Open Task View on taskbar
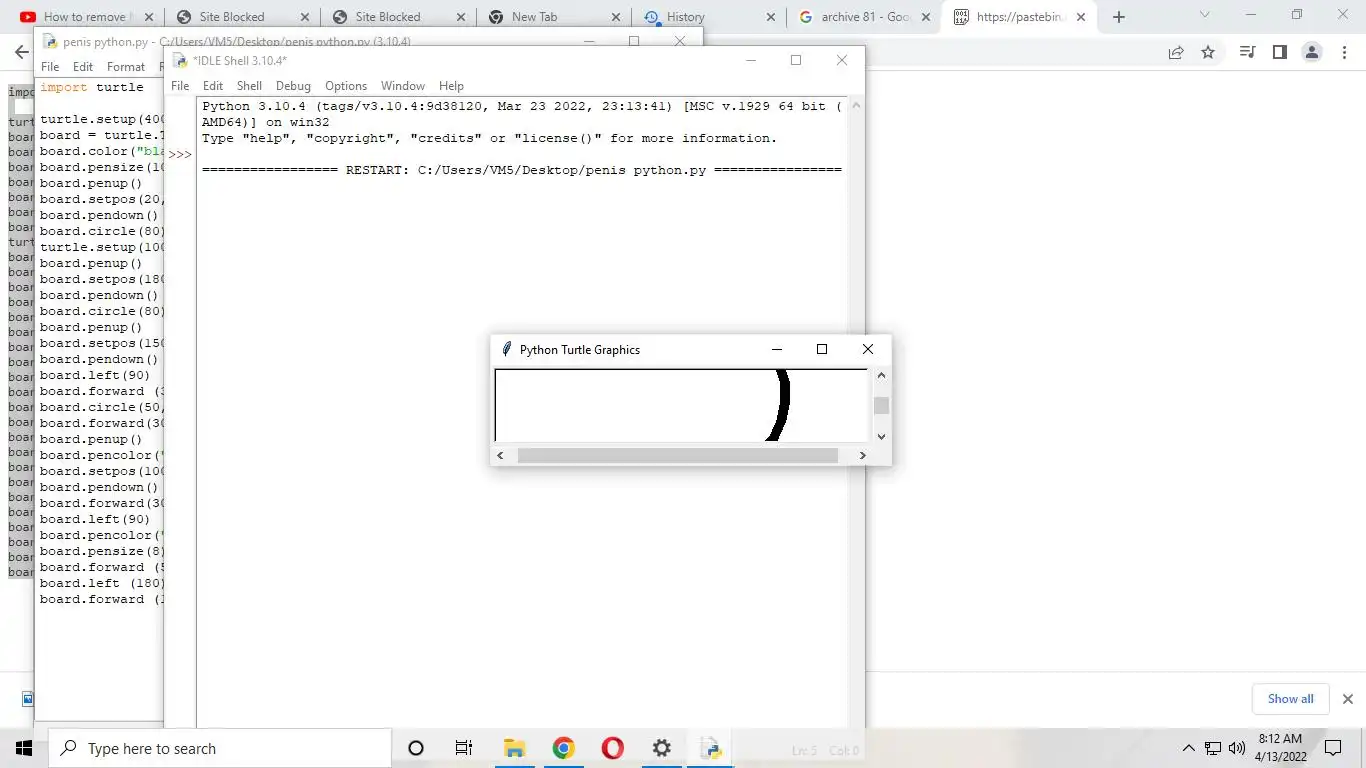The width and height of the screenshot is (1366, 768). tap(464, 748)
